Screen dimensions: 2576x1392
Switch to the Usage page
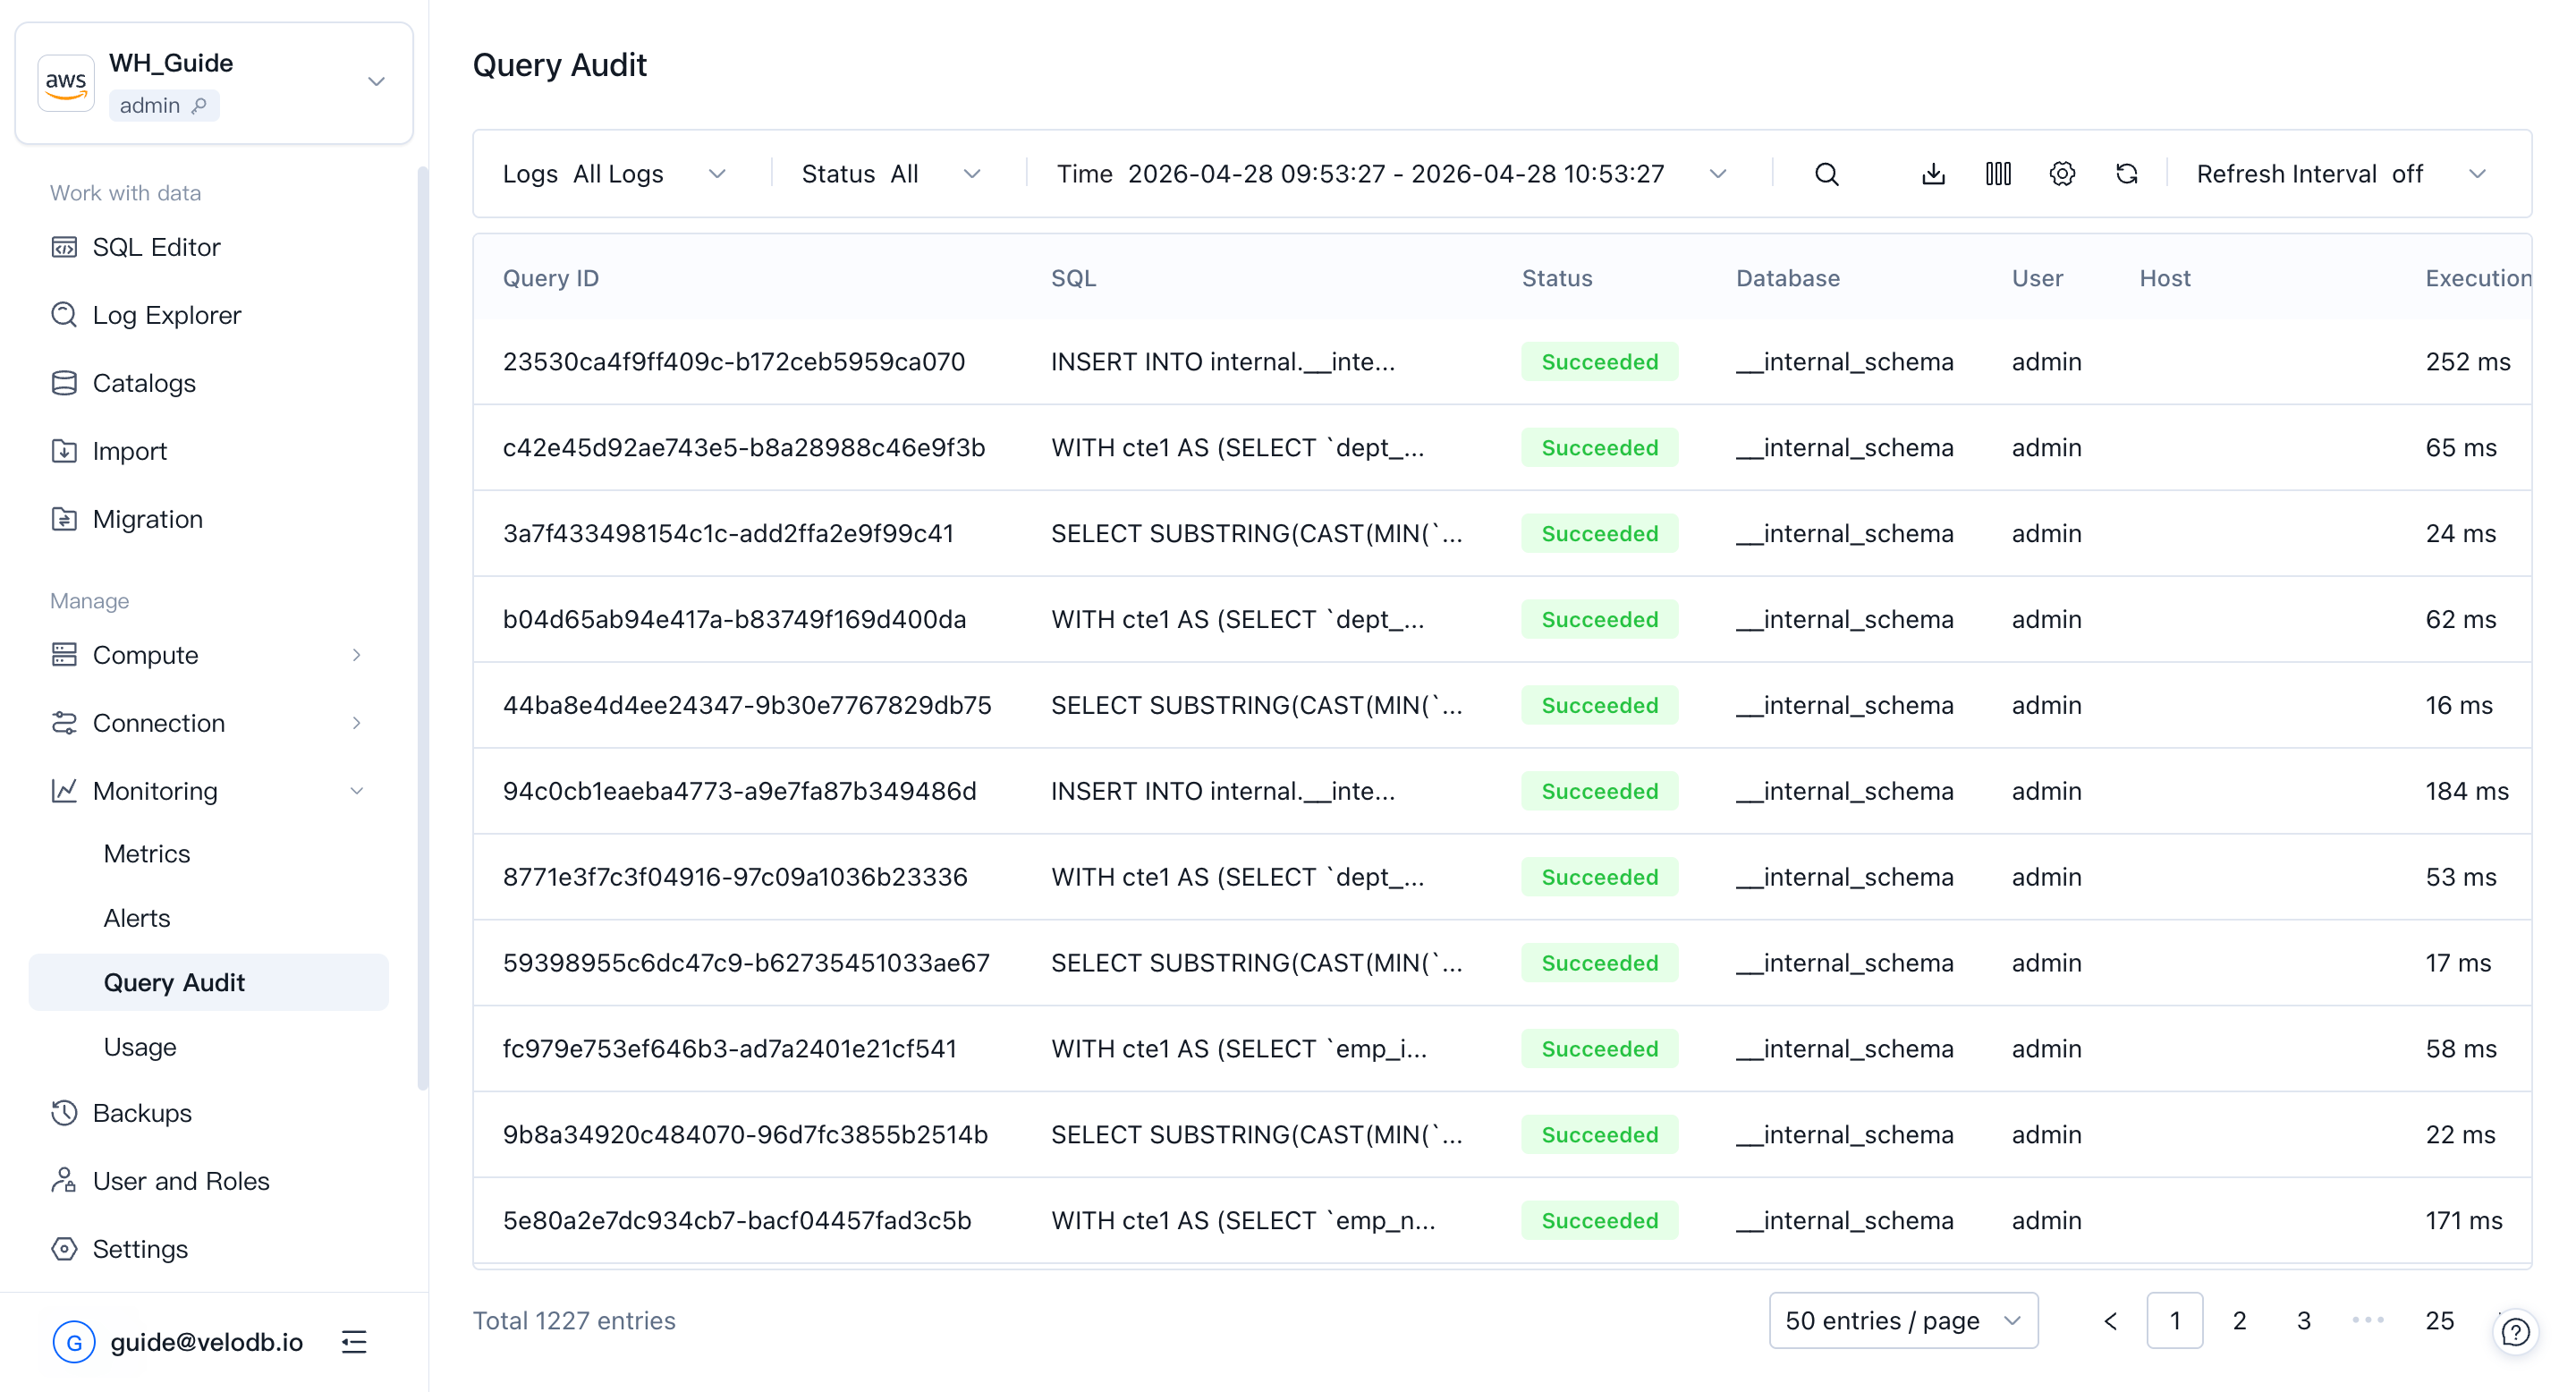(x=140, y=1047)
